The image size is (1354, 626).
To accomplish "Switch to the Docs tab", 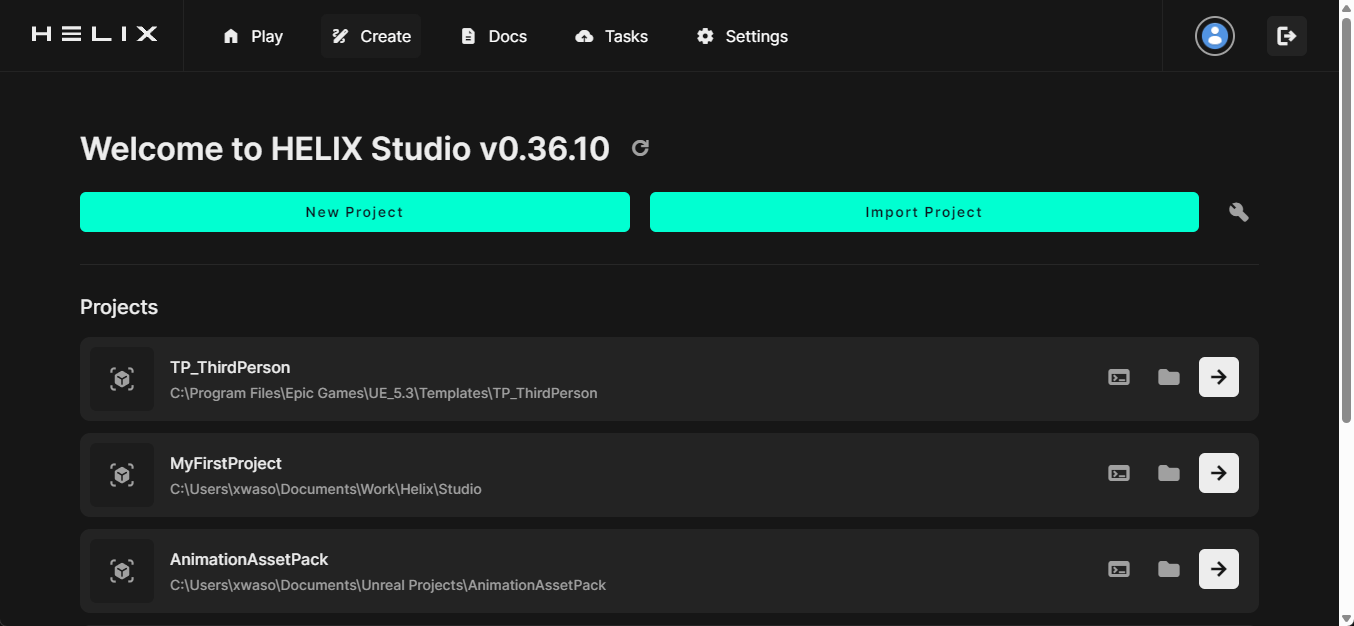I will point(494,36).
